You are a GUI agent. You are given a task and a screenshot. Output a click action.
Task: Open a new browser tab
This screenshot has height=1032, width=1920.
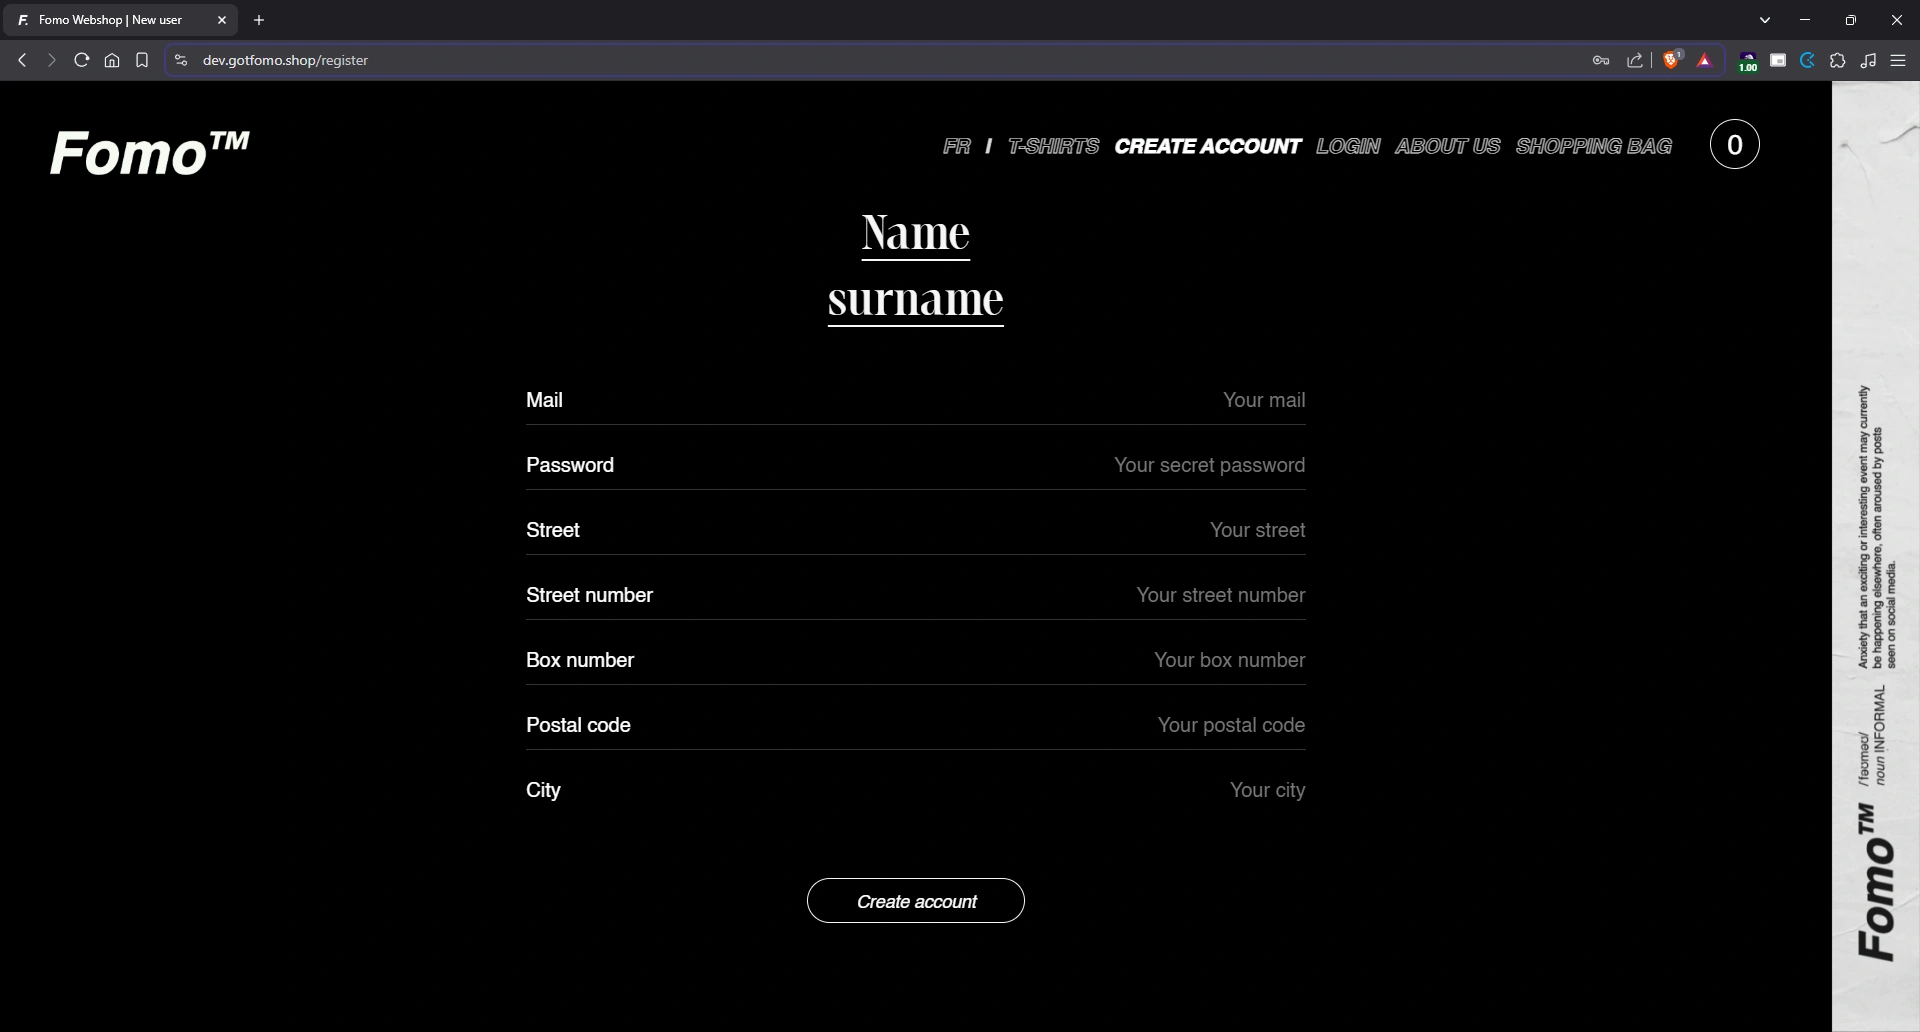259,20
